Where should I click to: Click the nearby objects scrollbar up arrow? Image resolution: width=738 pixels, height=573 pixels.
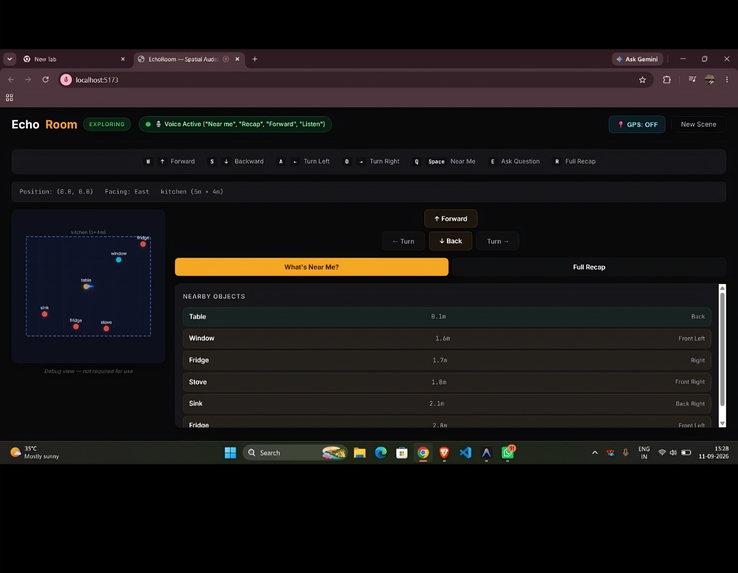(722, 288)
